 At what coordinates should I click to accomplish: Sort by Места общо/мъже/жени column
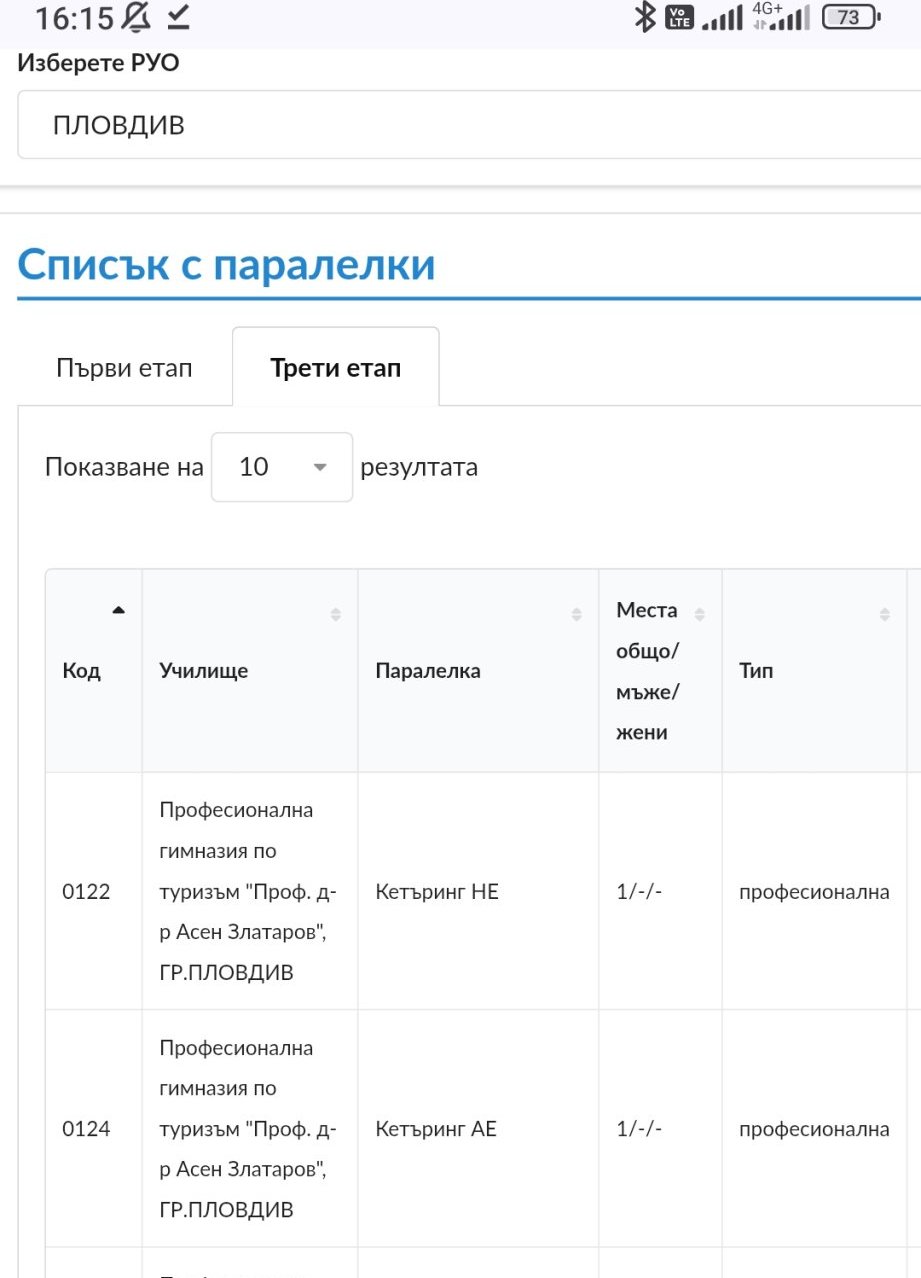(700, 614)
